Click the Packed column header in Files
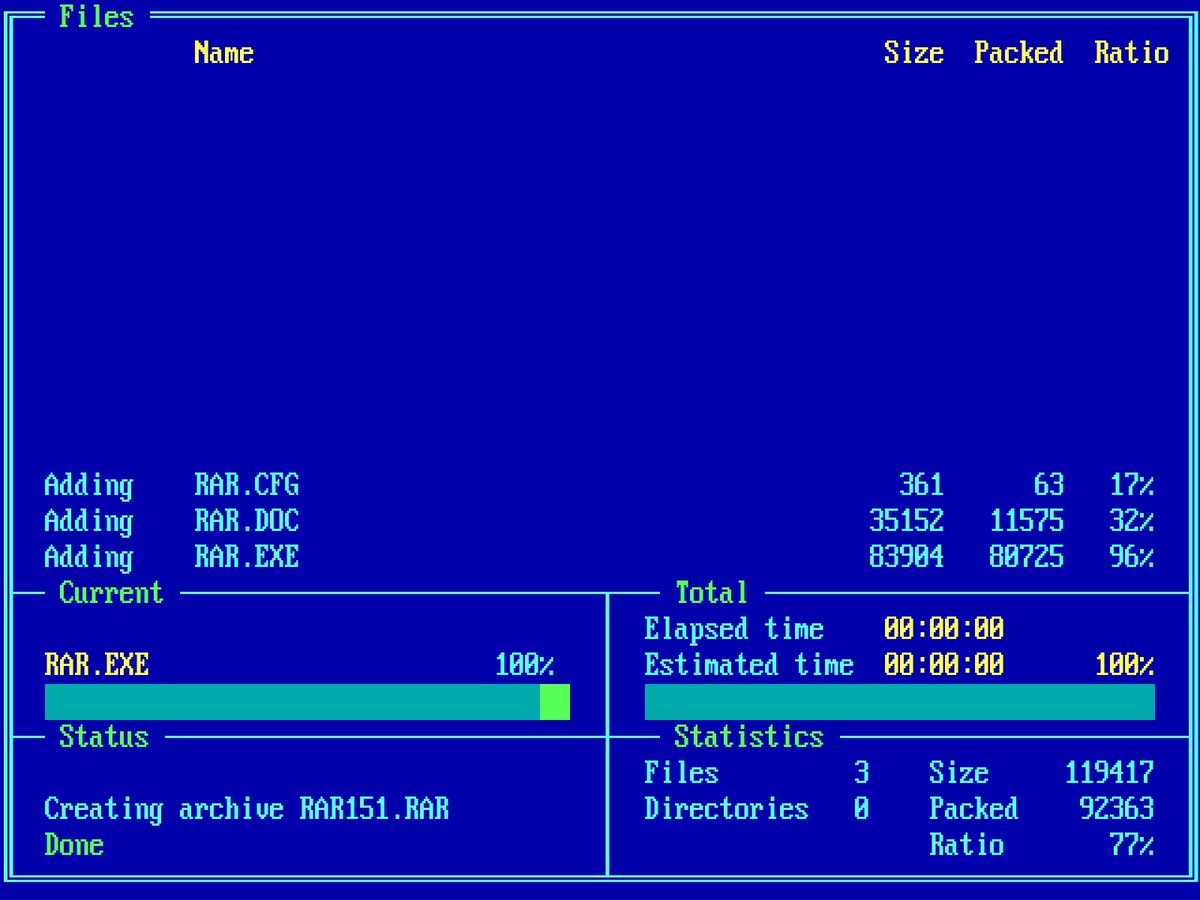This screenshot has width=1200, height=900. [1019, 52]
